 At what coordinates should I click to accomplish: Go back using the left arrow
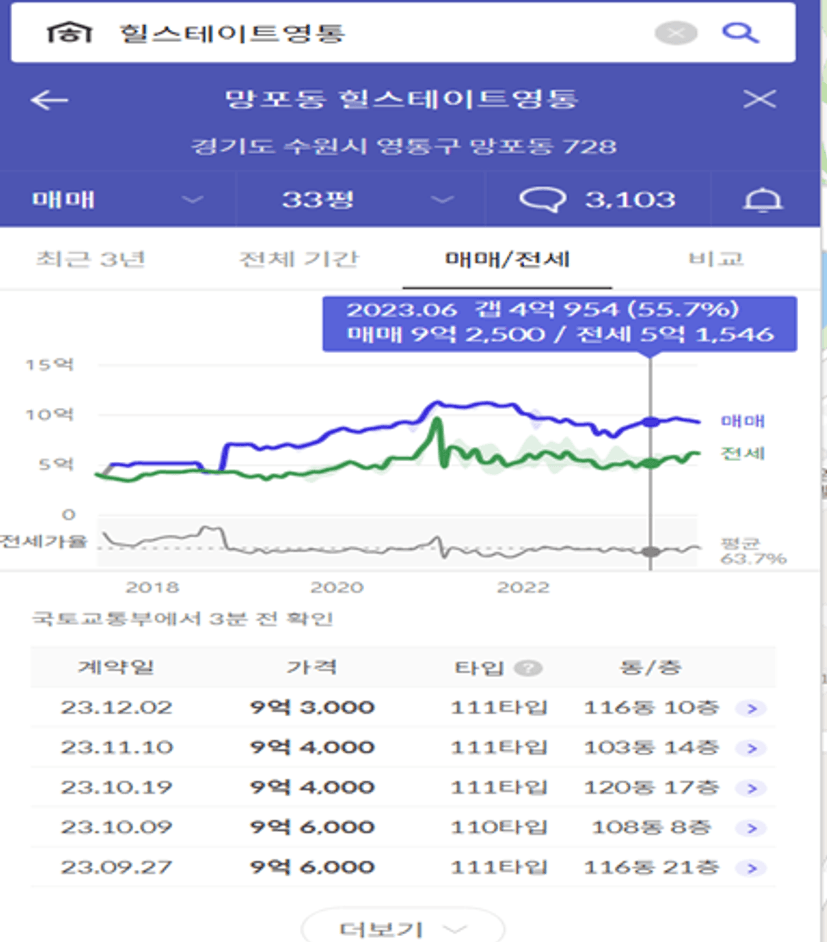coord(49,100)
